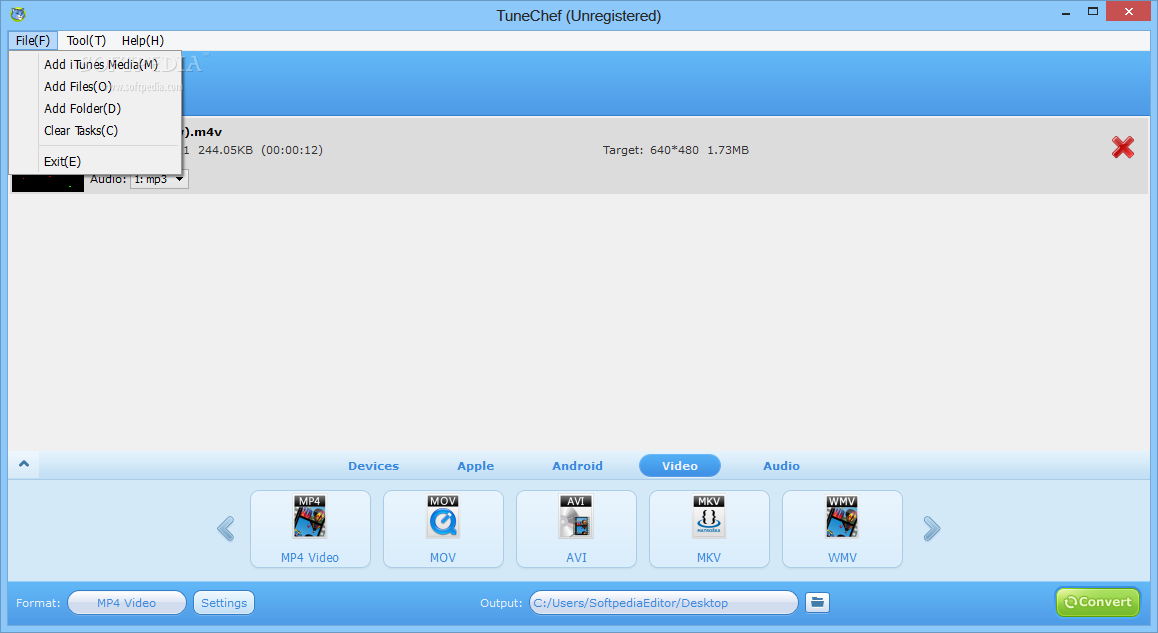
Task: Open the Tool(T) menu
Action: [x=86, y=41]
